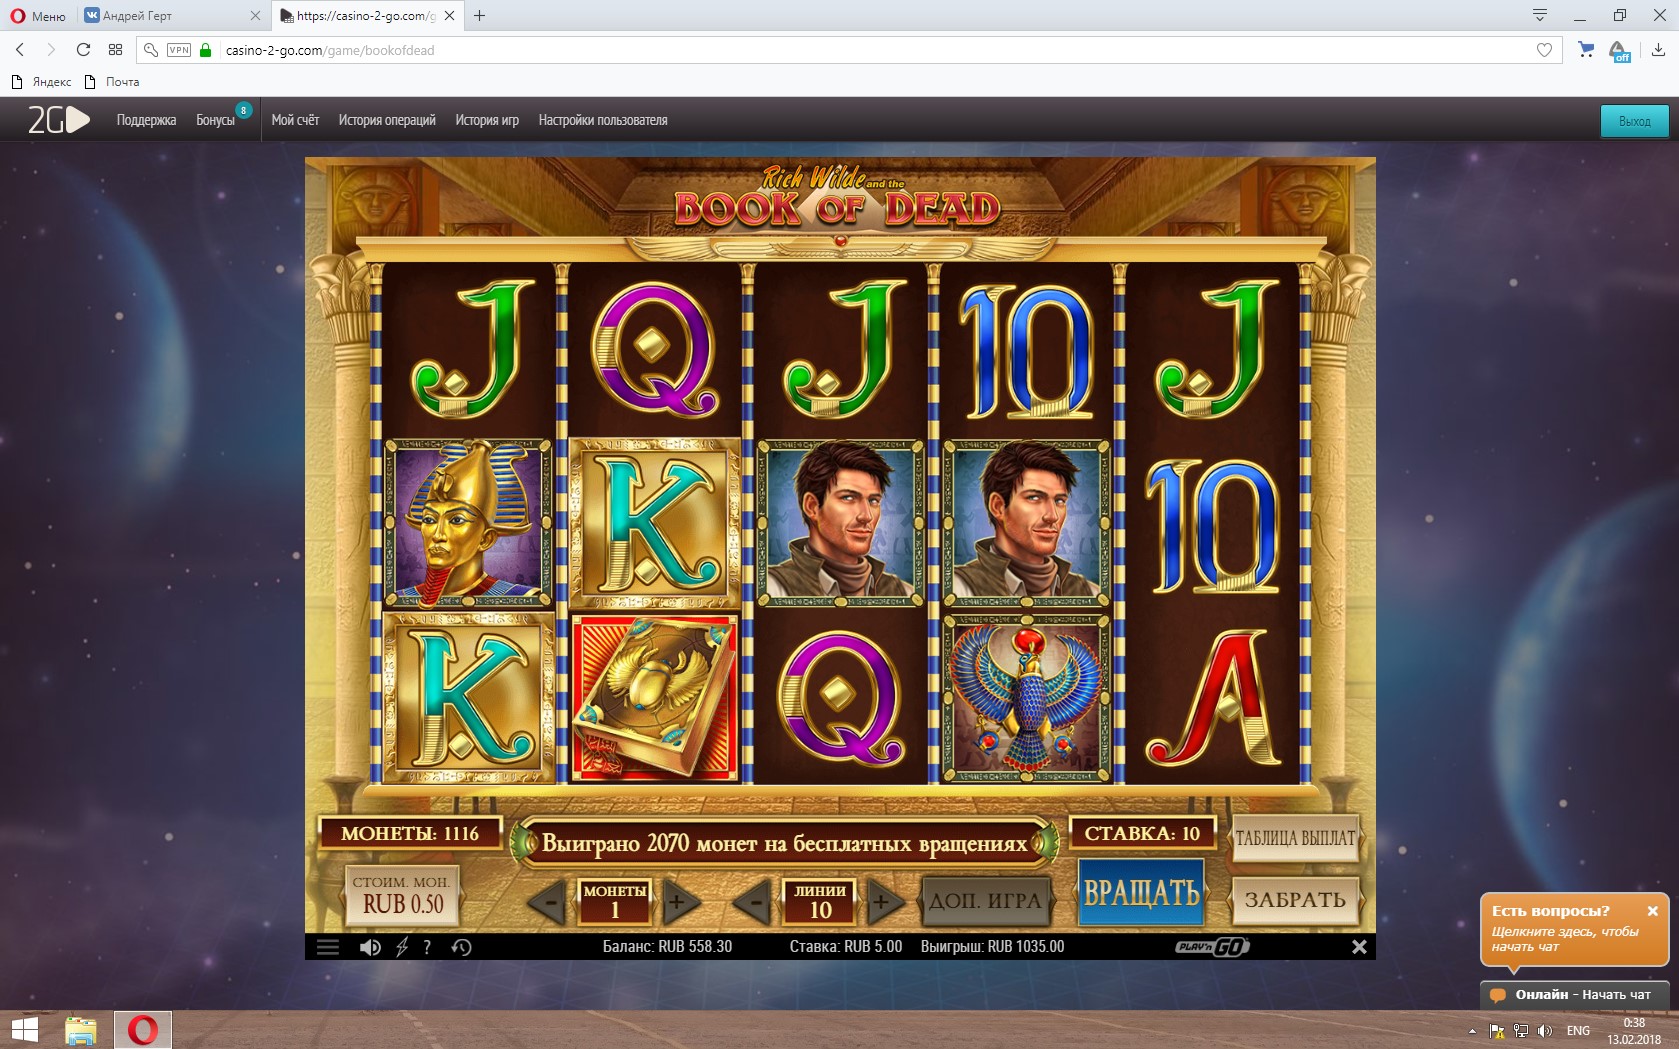Viewport: 1679px width, 1049px height.
Task: Click the ДОП. ИГРА gamble button
Action: click(x=985, y=900)
